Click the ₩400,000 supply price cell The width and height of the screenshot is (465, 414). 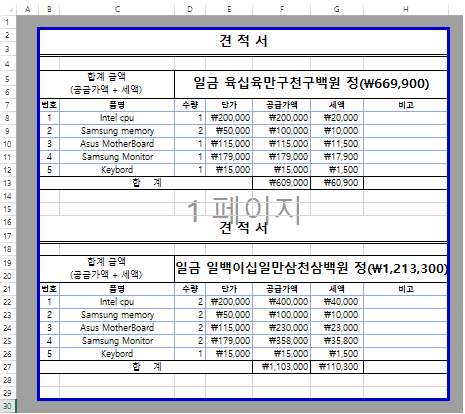(x=282, y=302)
